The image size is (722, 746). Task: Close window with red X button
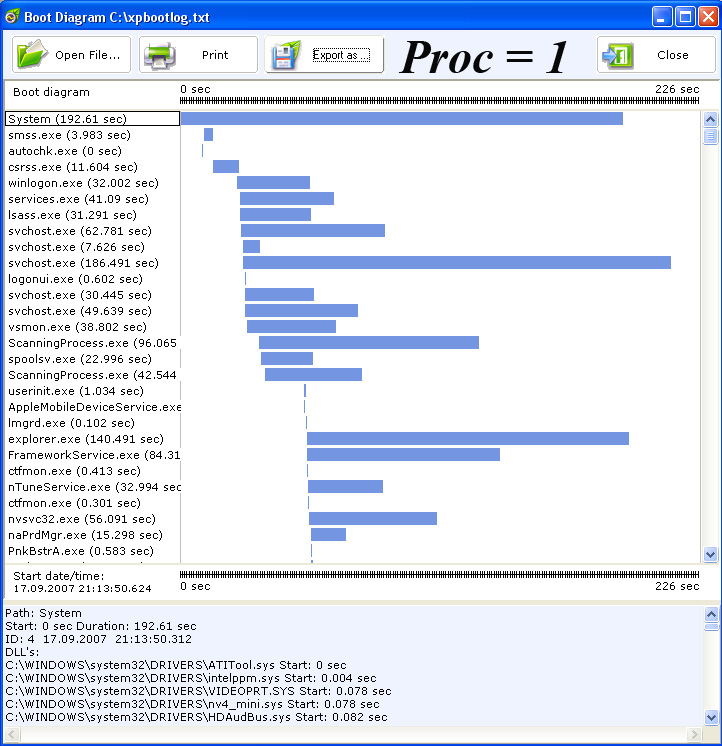[x=709, y=17]
